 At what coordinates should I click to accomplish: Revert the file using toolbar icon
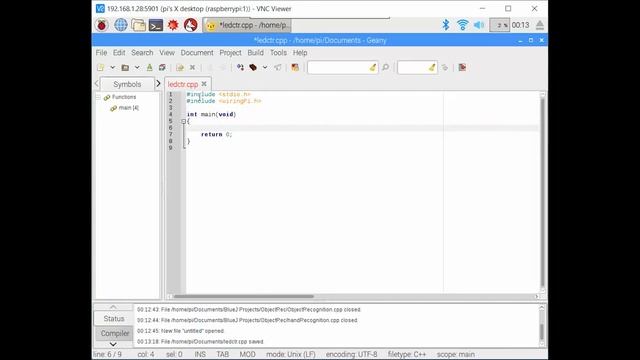coord(180,68)
